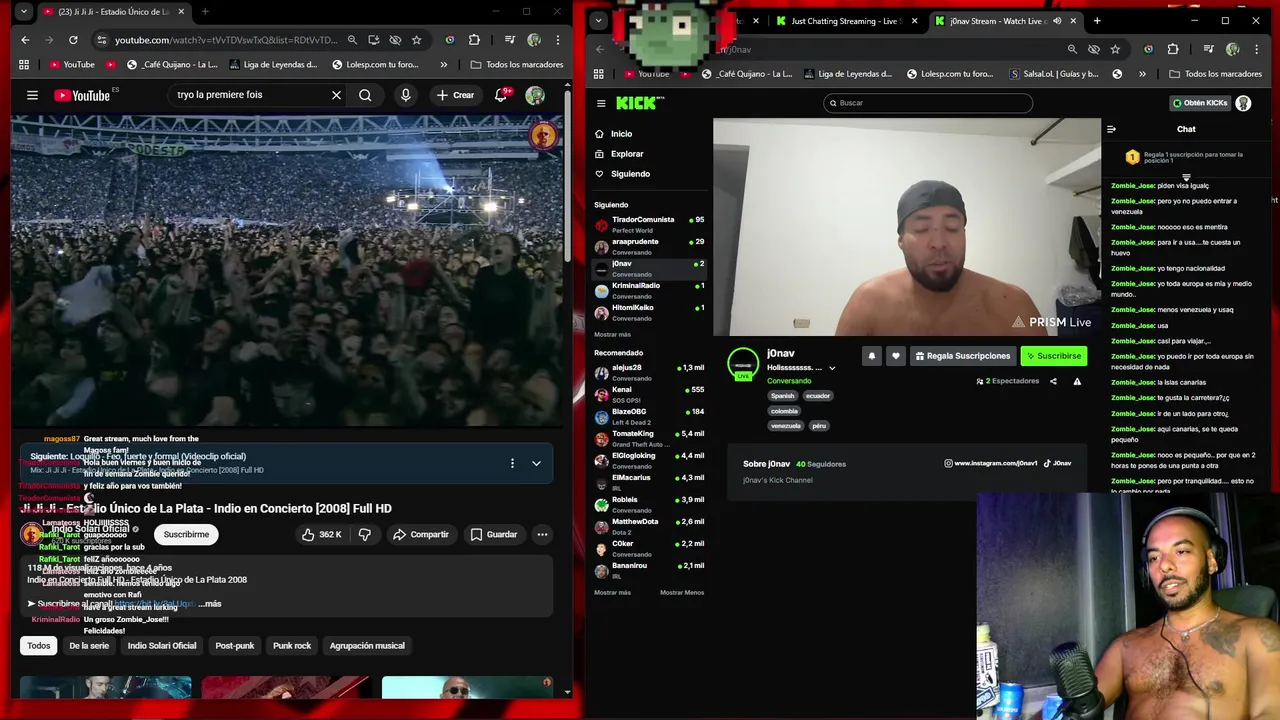The height and width of the screenshot is (720, 1280).
Task: Click the YouTube search input field
Action: (248, 95)
